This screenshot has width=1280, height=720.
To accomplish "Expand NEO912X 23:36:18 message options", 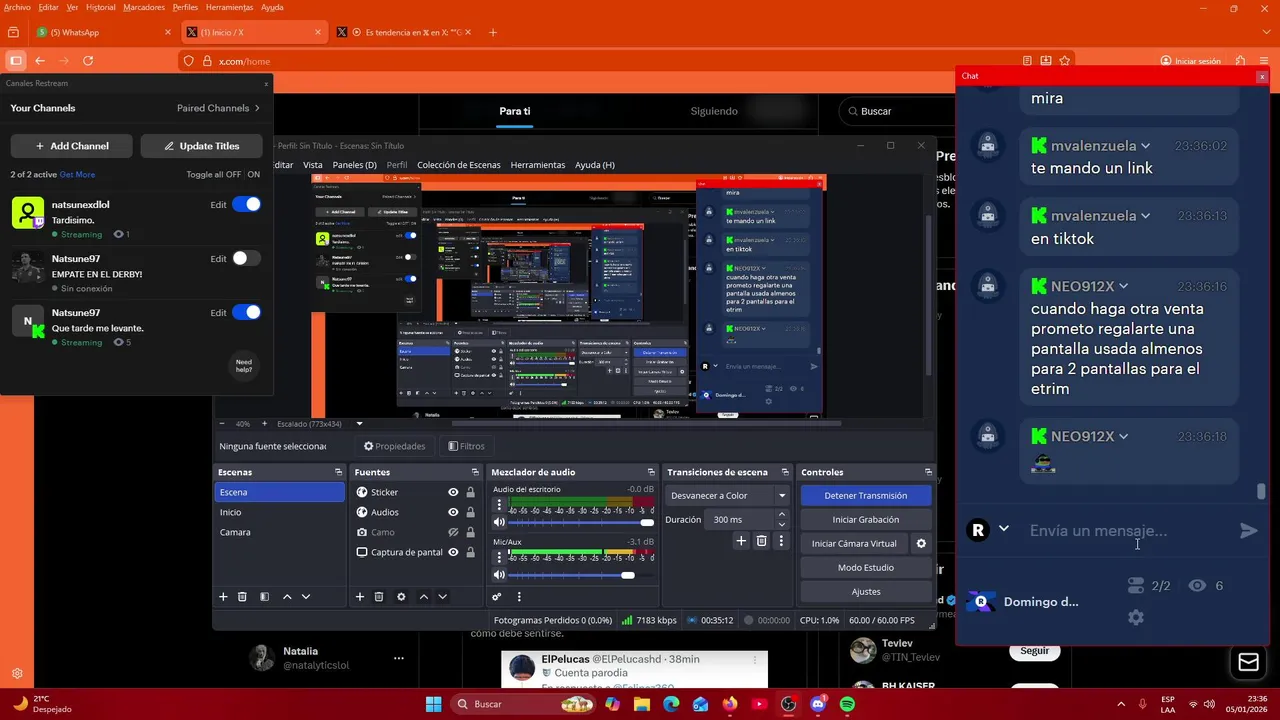I will pos(1124,436).
